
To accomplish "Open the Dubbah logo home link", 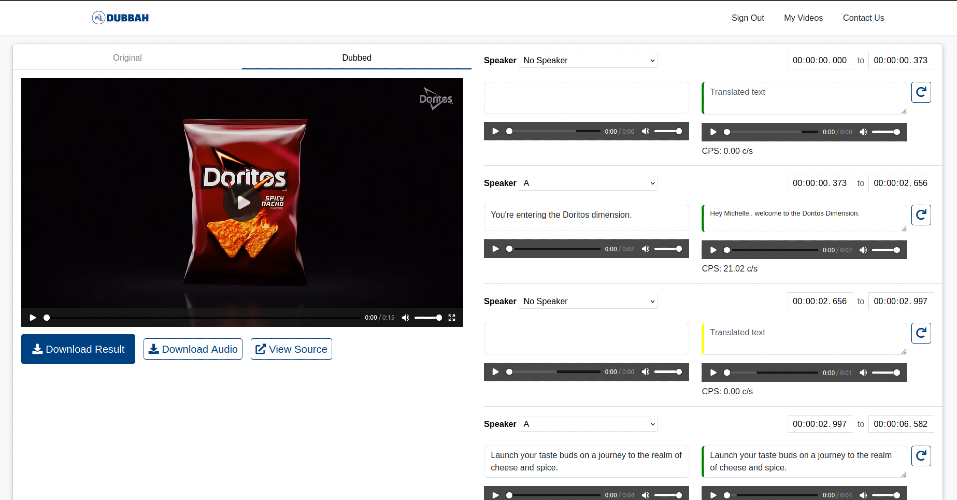I will click(120, 18).
